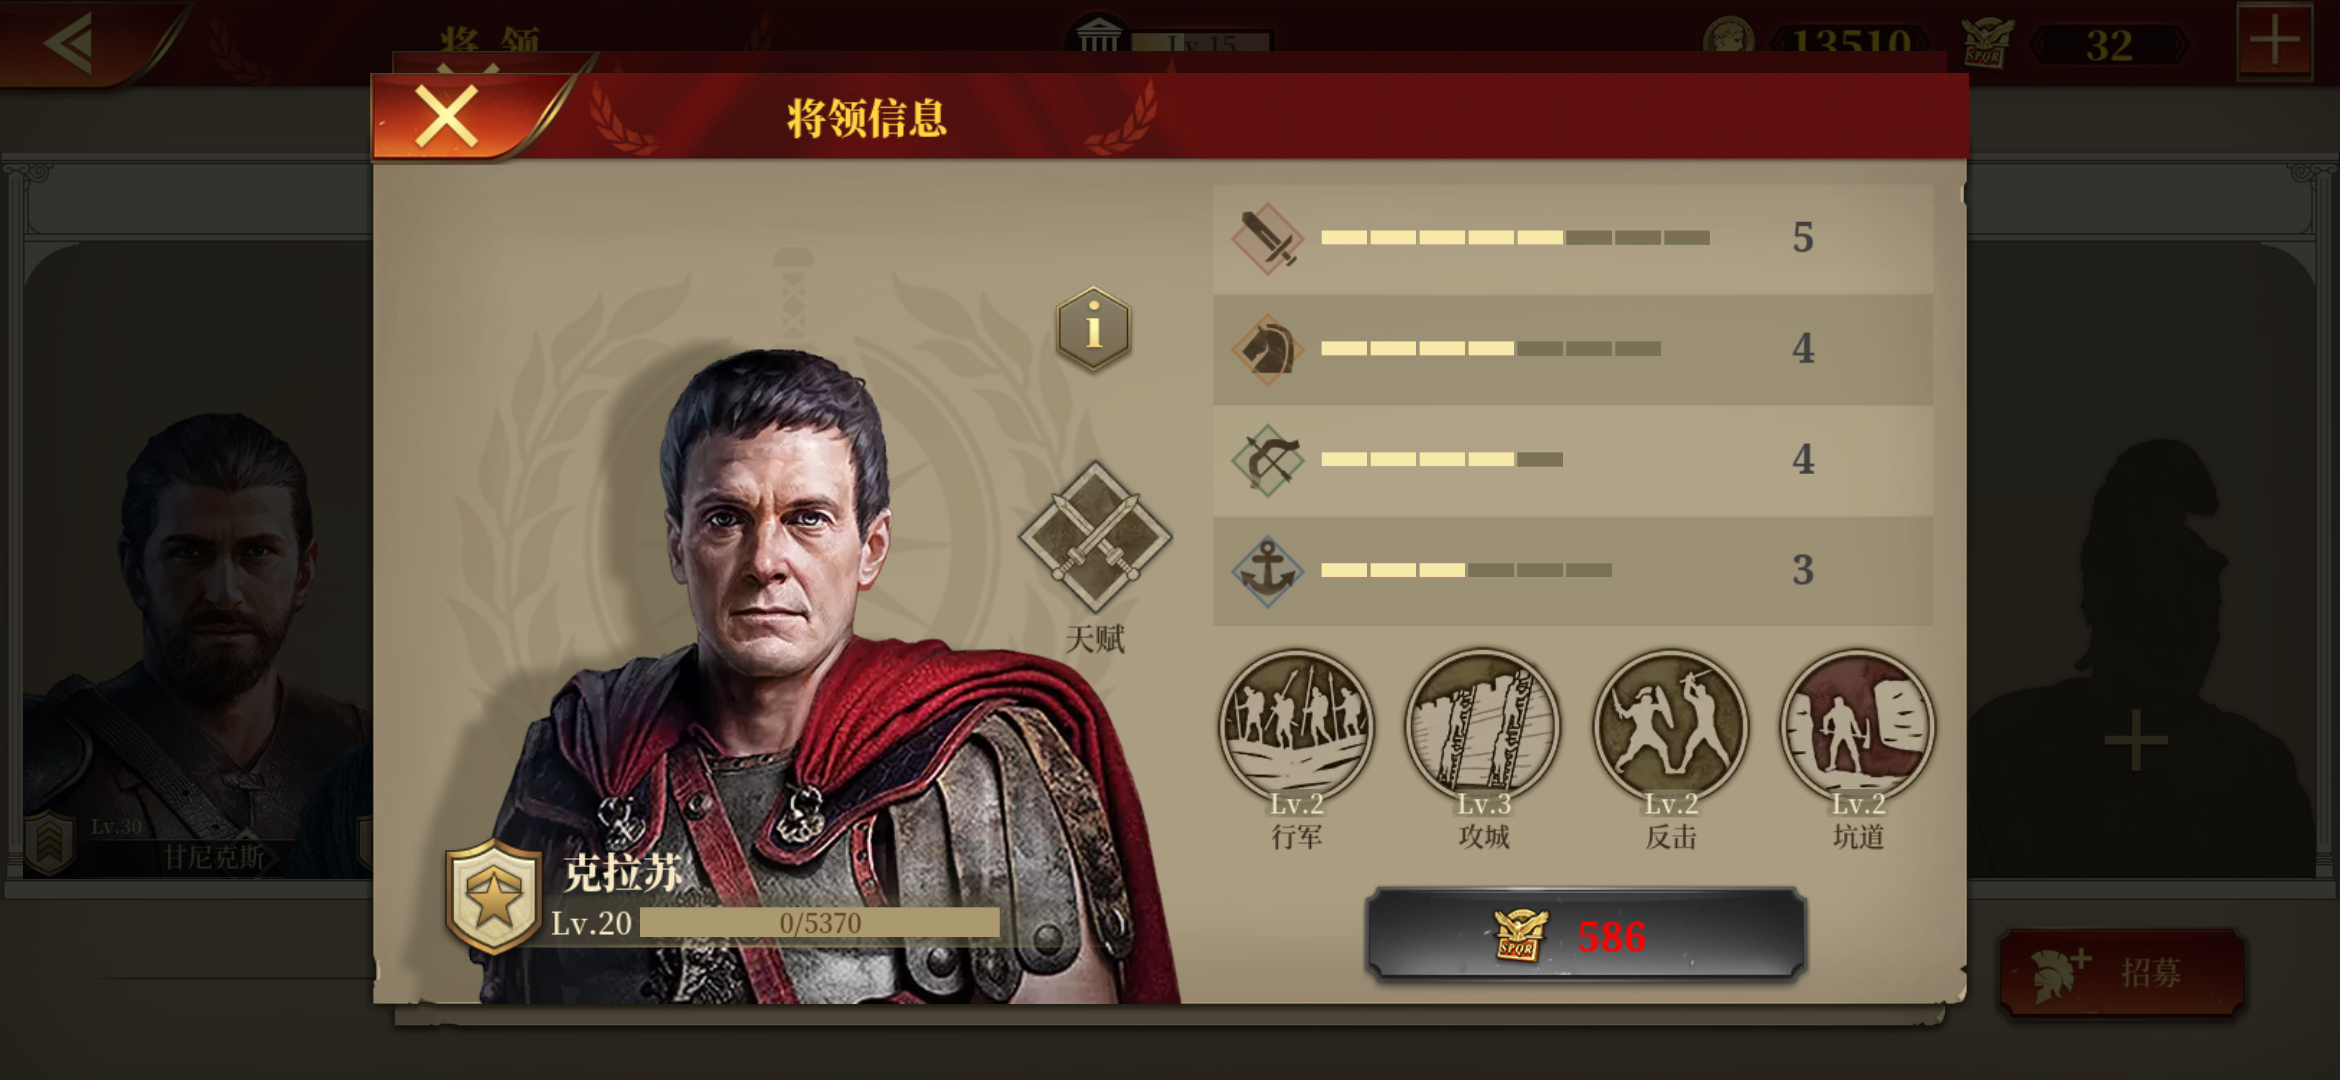Tap the archer bow attribute icon
Image resolution: width=2340 pixels, height=1080 pixels.
pos(1267,460)
